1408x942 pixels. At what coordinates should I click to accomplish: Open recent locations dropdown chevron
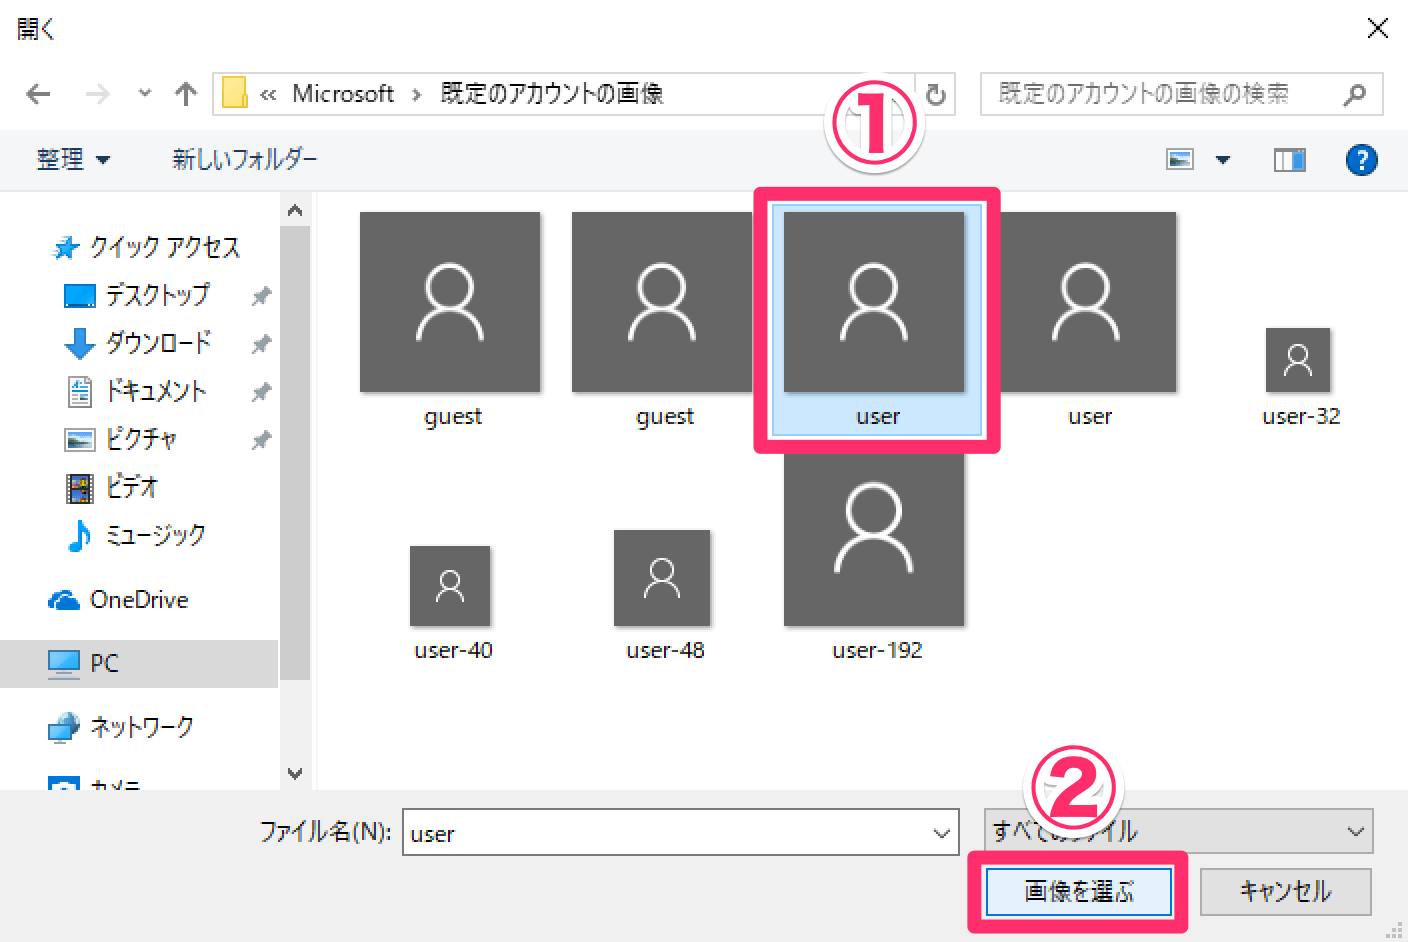click(x=145, y=93)
